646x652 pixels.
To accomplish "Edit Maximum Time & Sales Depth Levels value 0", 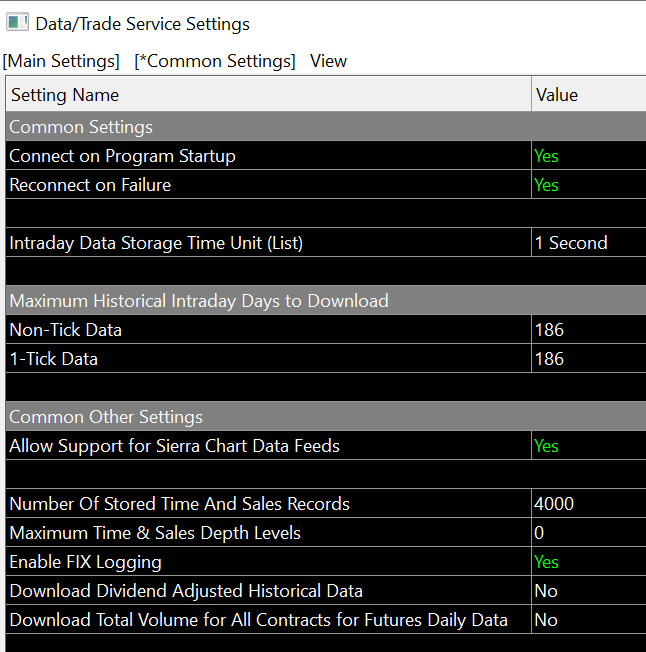I will click(589, 533).
